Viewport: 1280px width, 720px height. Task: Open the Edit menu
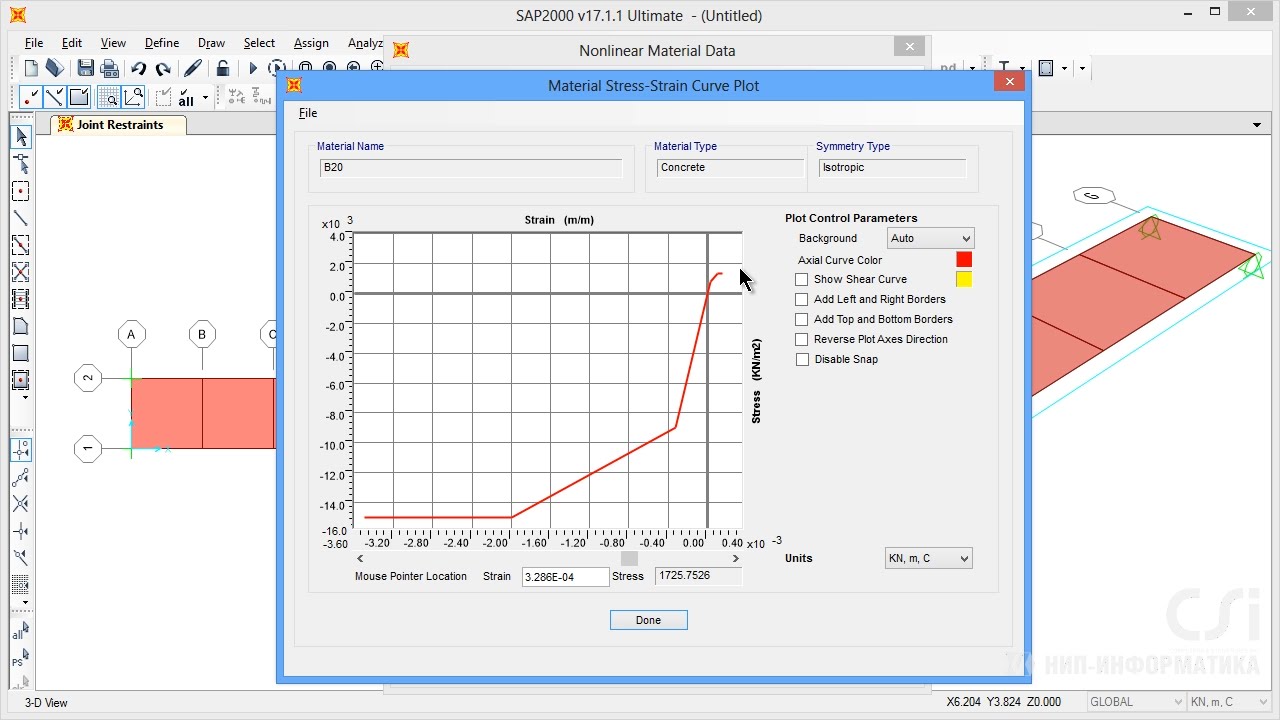tap(72, 43)
